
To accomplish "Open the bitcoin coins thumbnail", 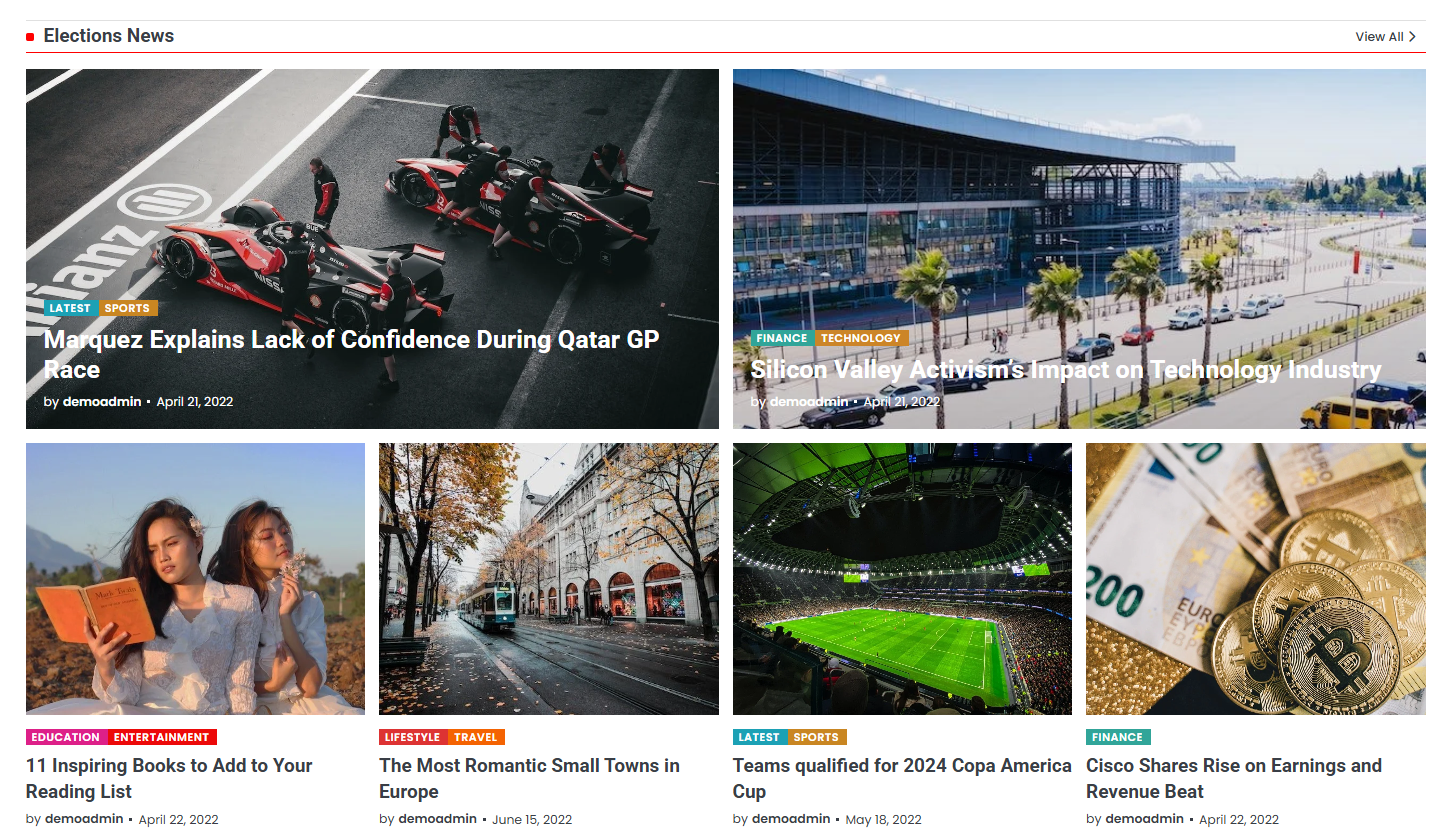I will [1256, 579].
